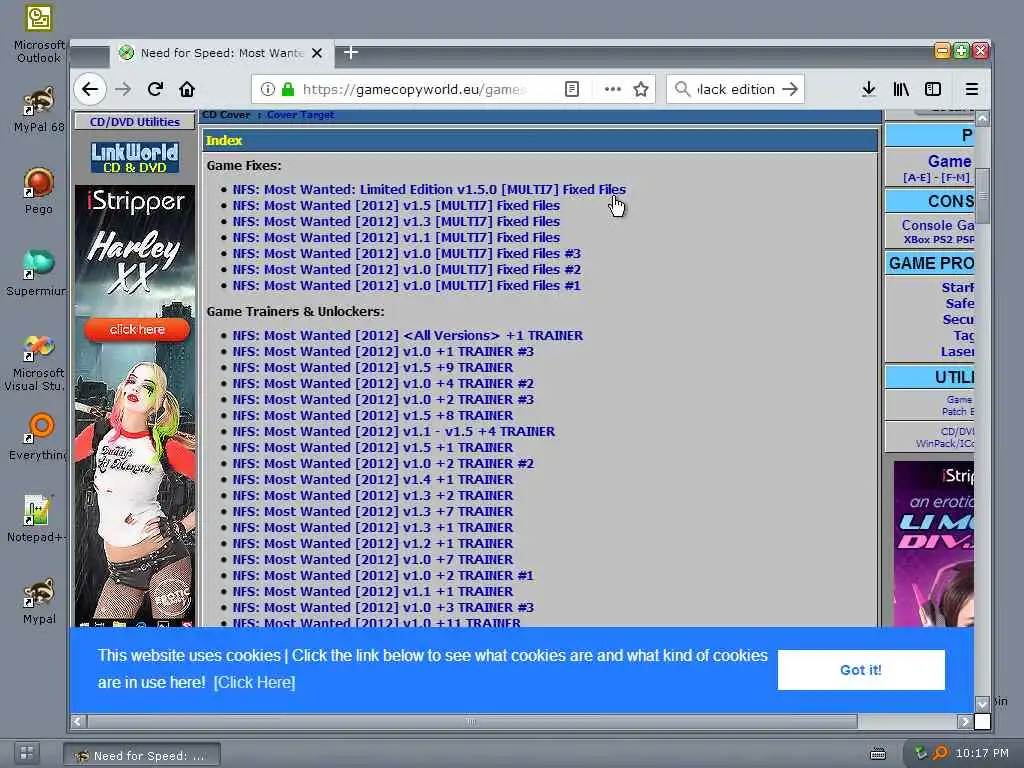Dismiss cookie banner with Got it! button
The image size is (1024, 768).
click(x=861, y=669)
